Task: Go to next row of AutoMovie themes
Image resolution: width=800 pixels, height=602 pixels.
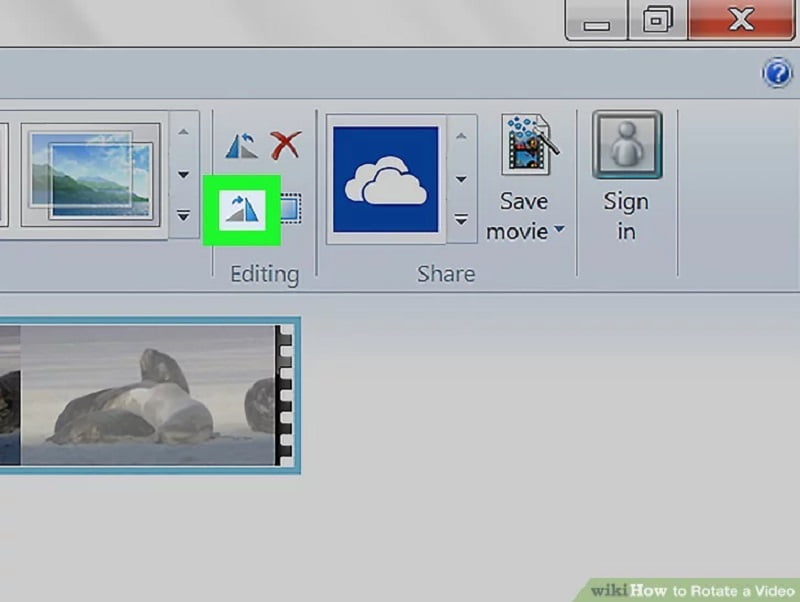Action: [184, 174]
